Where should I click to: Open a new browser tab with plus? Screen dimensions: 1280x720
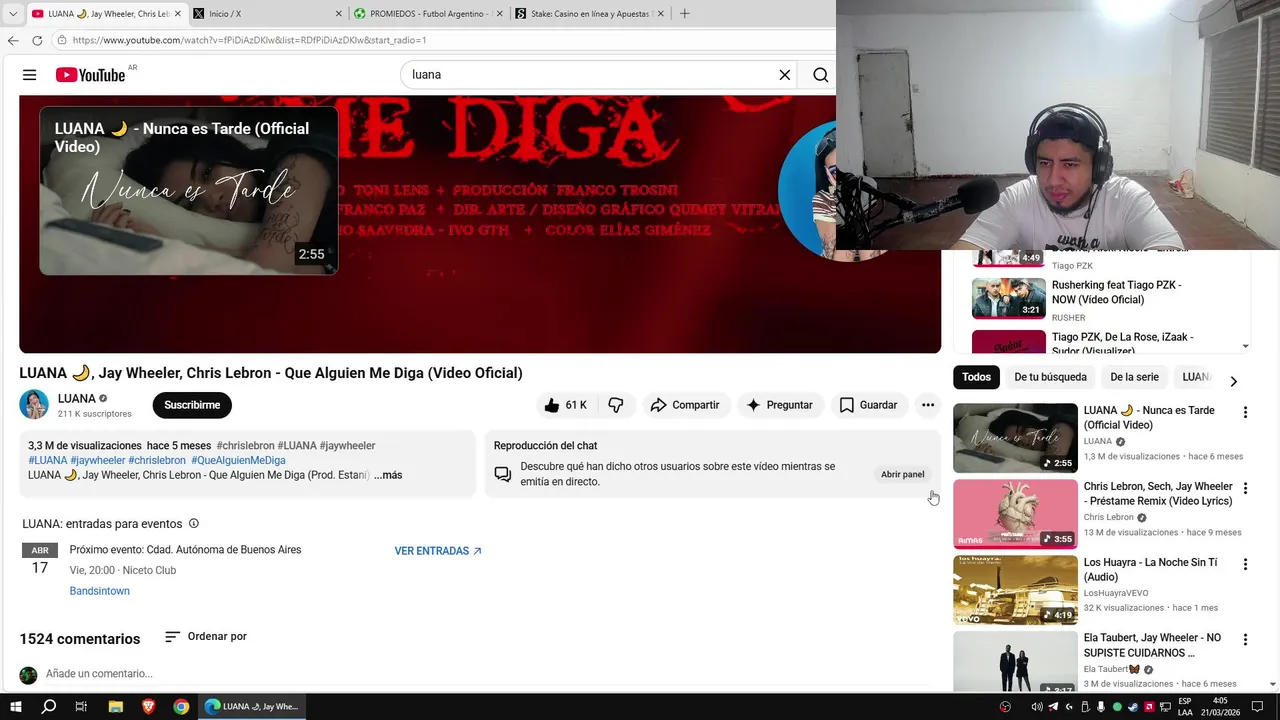pyautogui.click(x=684, y=14)
